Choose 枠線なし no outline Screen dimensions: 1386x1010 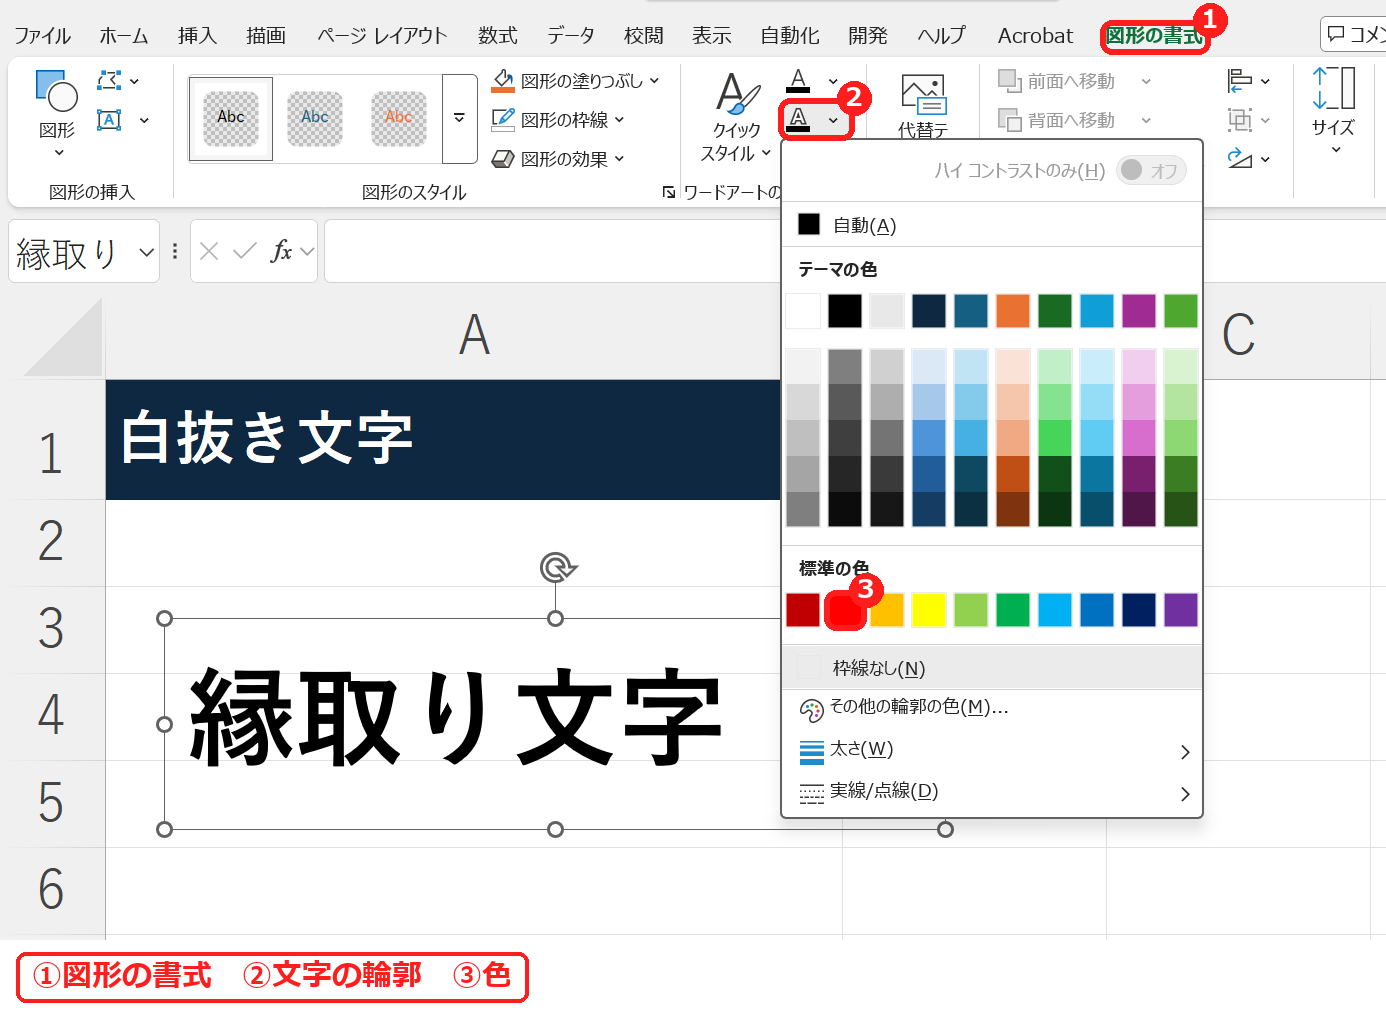991,668
